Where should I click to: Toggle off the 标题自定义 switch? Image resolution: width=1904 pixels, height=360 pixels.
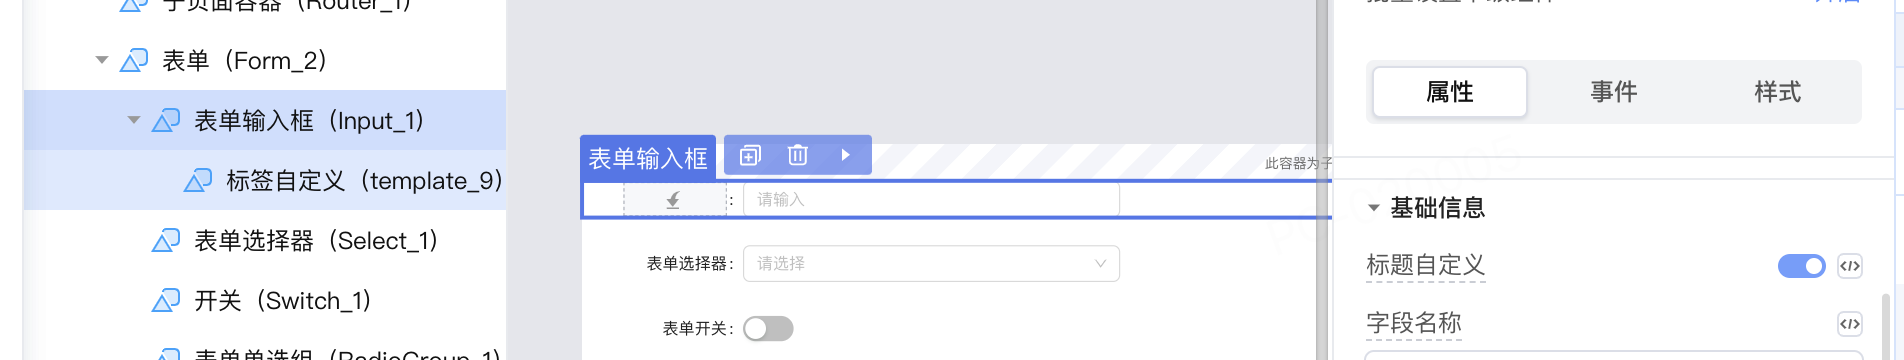click(x=1802, y=266)
